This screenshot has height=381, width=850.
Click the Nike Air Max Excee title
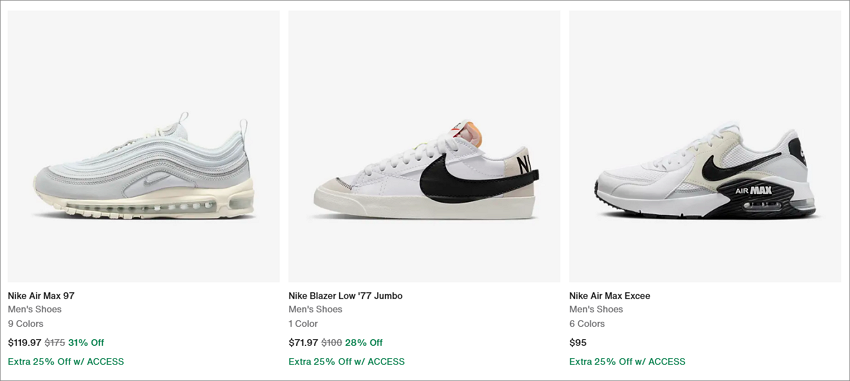coord(610,296)
